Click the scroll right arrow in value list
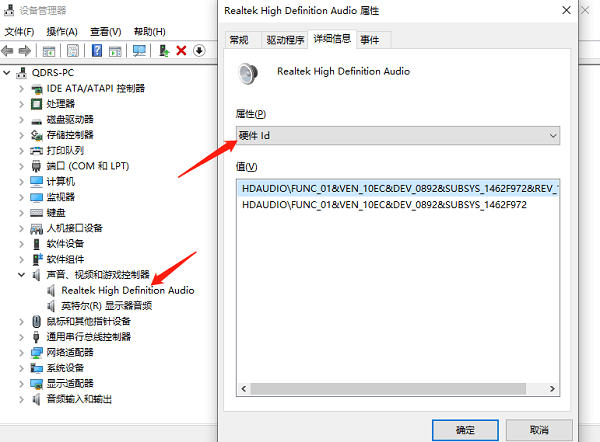This screenshot has height=442, width=600. (x=552, y=389)
